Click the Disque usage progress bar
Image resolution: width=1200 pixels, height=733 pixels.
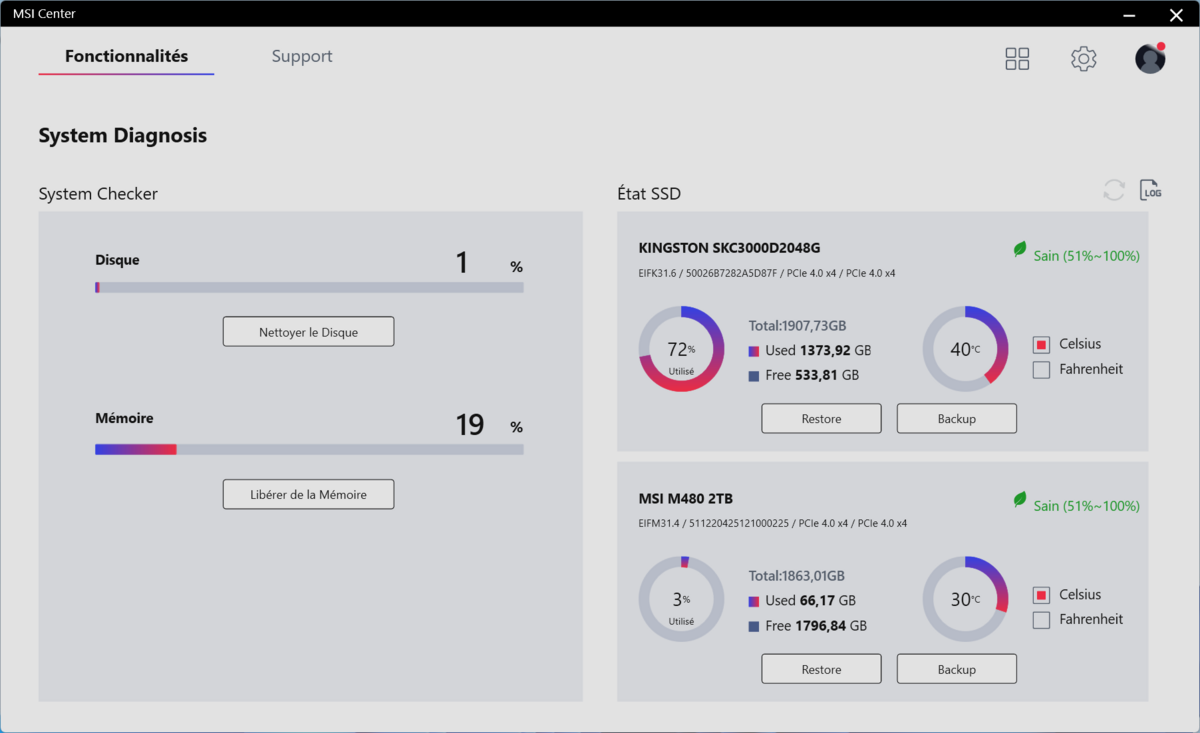(309, 288)
